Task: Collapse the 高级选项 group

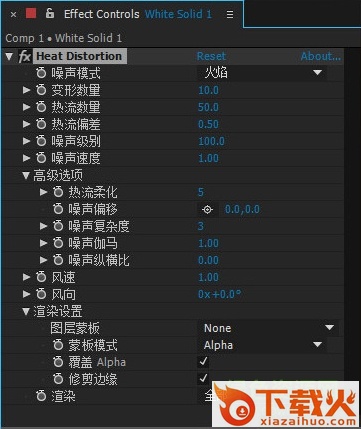Action: 26,175
